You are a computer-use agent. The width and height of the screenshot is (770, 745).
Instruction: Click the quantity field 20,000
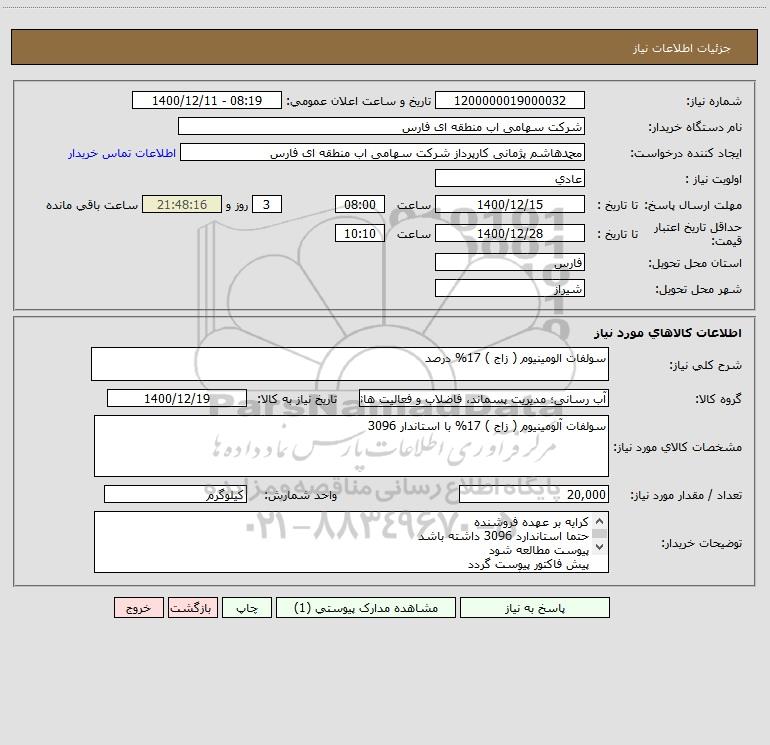pyautogui.click(x=534, y=495)
